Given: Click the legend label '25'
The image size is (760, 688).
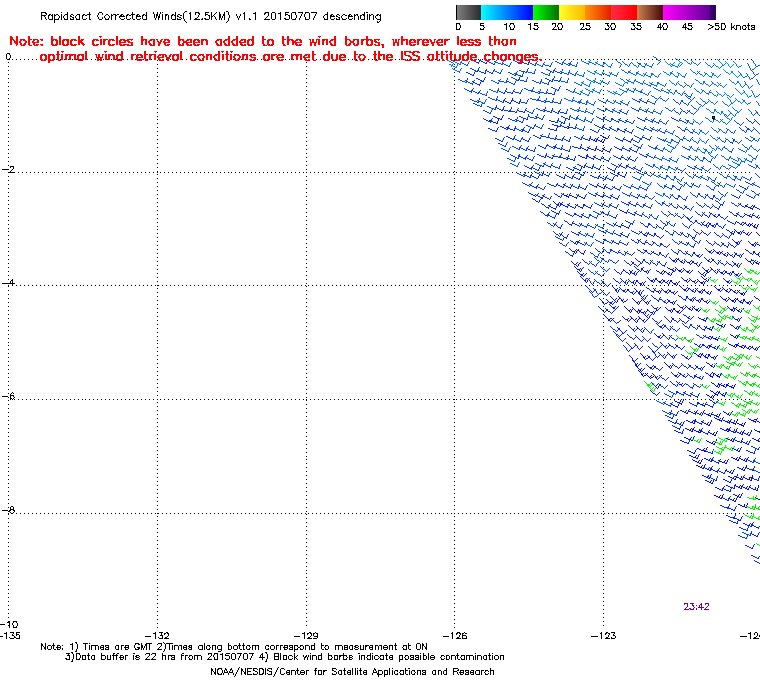Looking at the screenshot, I should tap(585, 27).
